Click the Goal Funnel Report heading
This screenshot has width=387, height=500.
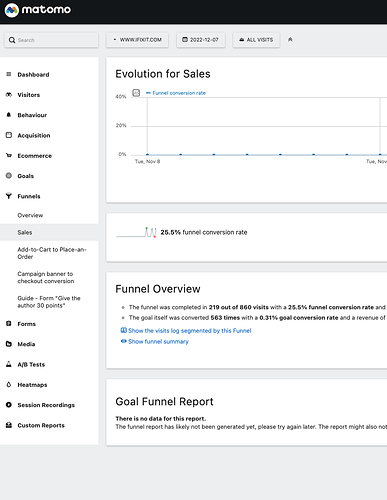point(164,401)
